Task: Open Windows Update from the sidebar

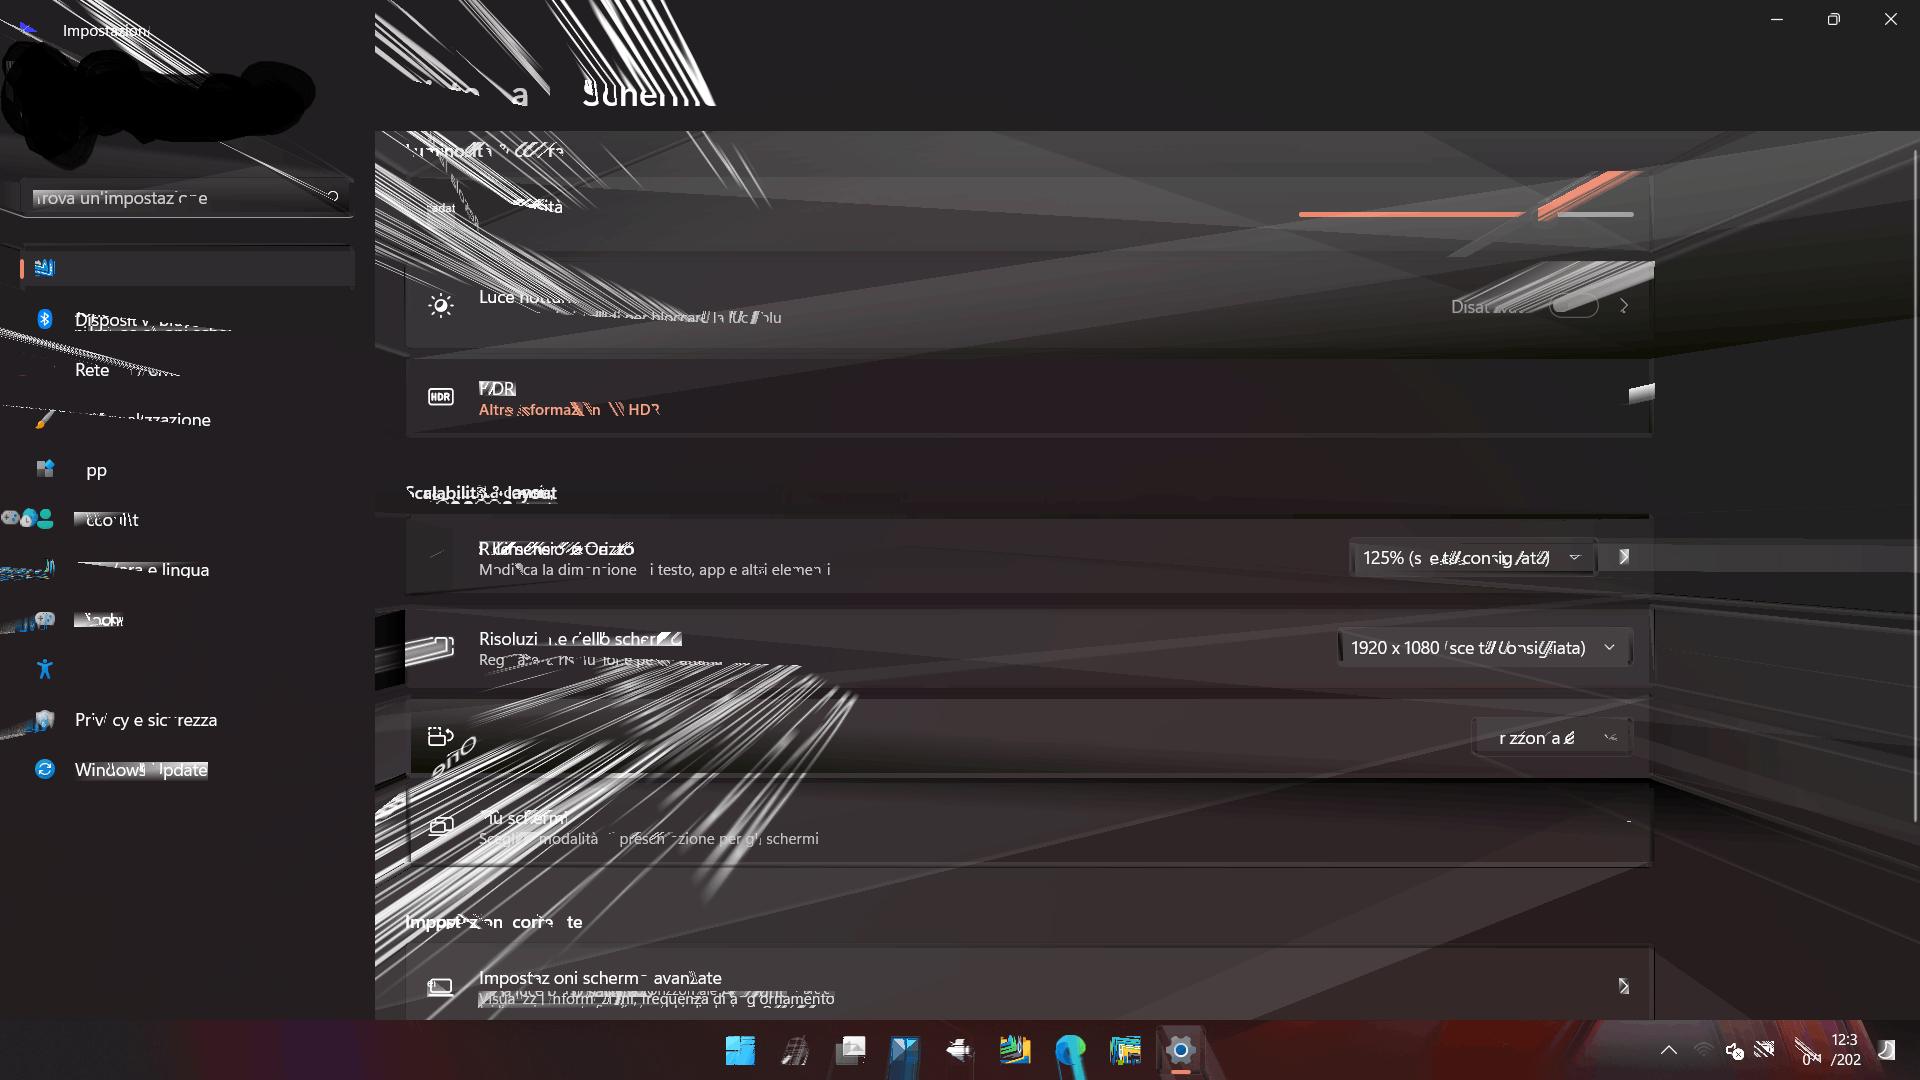Action: tap(140, 770)
